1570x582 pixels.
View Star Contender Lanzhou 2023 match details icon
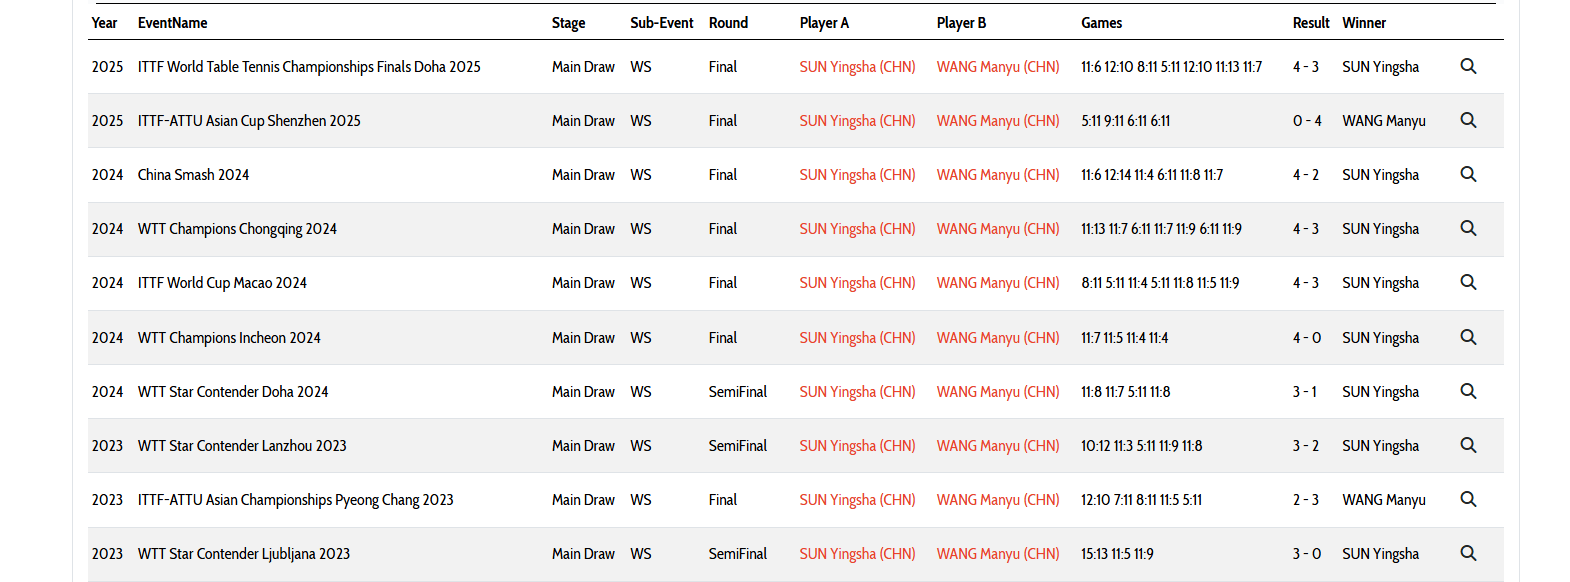point(1468,445)
